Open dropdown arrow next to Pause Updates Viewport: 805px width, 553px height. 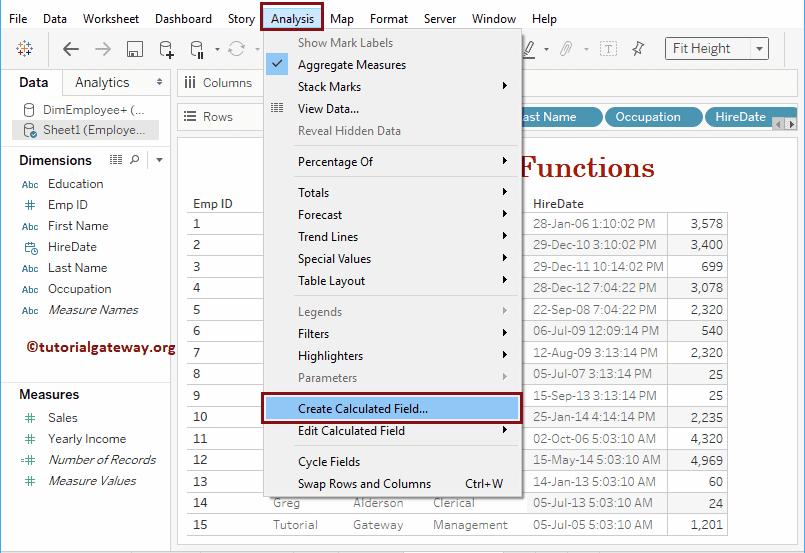[217, 50]
